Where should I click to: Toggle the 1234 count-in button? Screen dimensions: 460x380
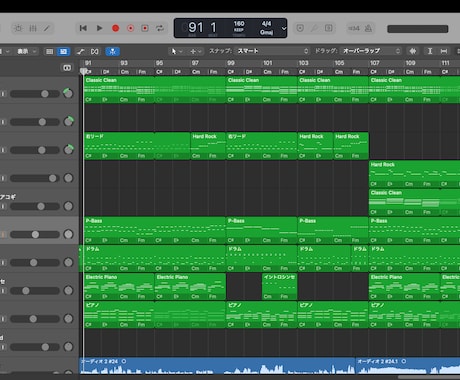pyautogui.click(x=354, y=28)
